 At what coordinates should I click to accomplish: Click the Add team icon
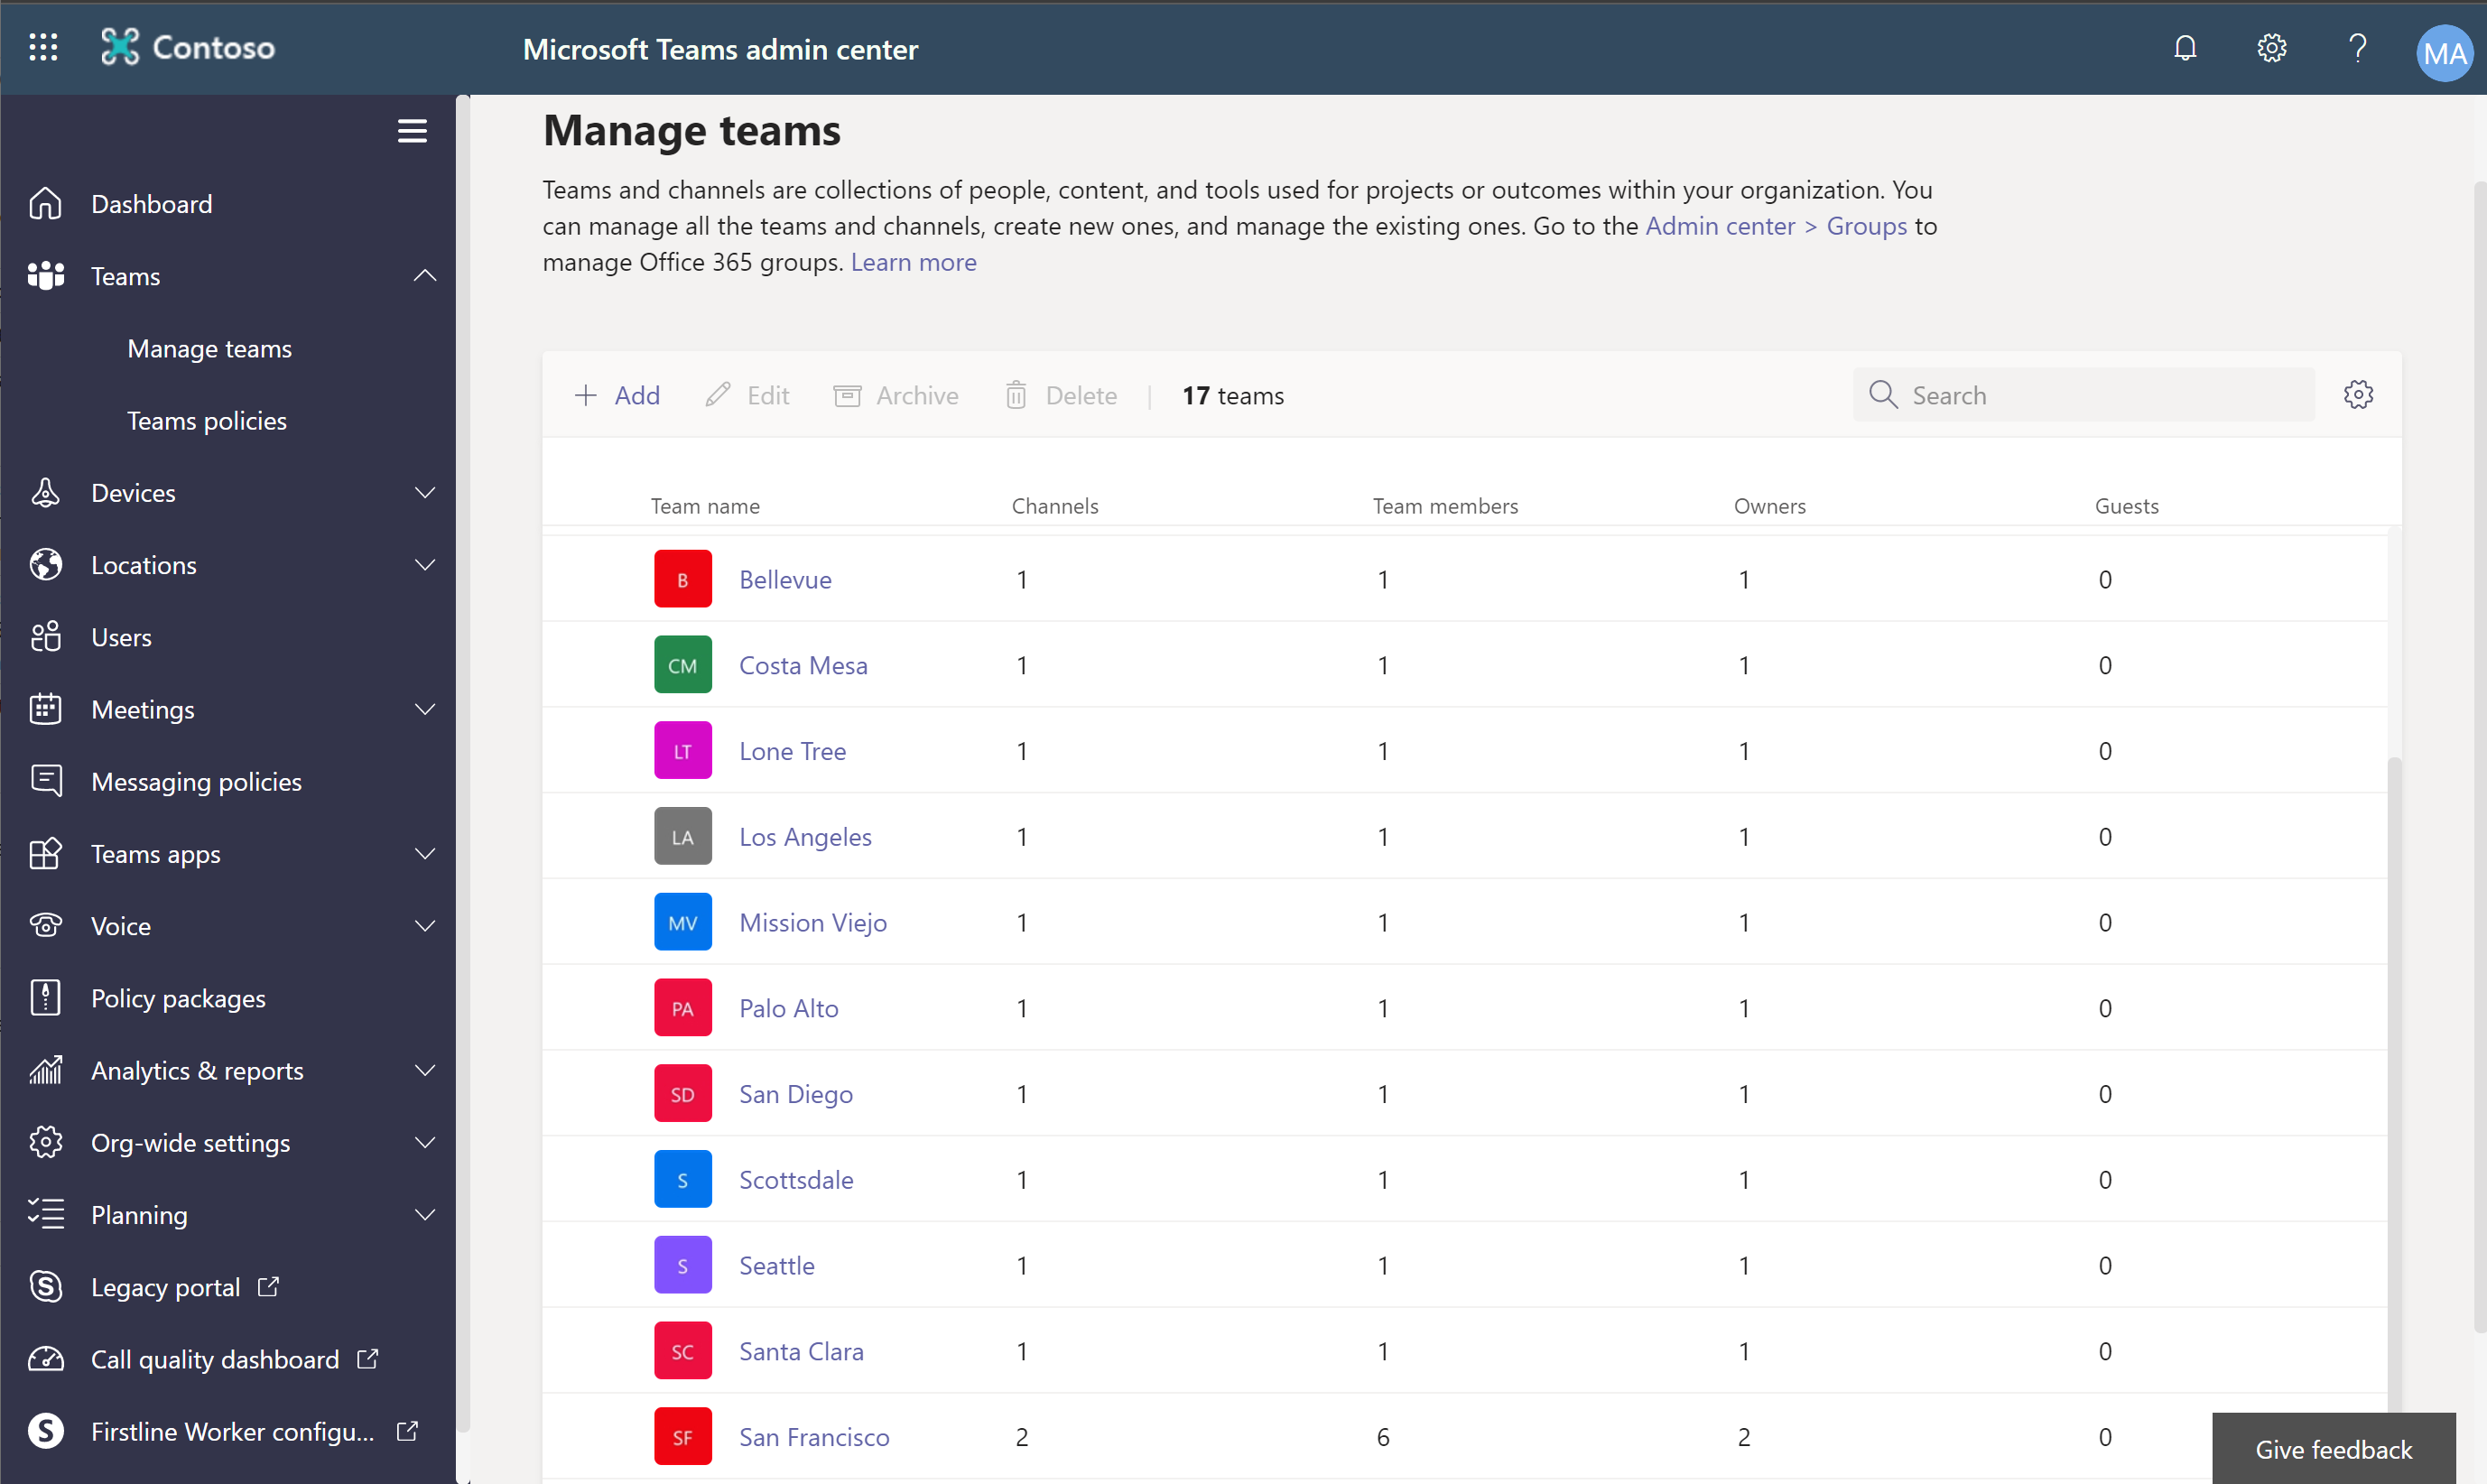tap(585, 394)
